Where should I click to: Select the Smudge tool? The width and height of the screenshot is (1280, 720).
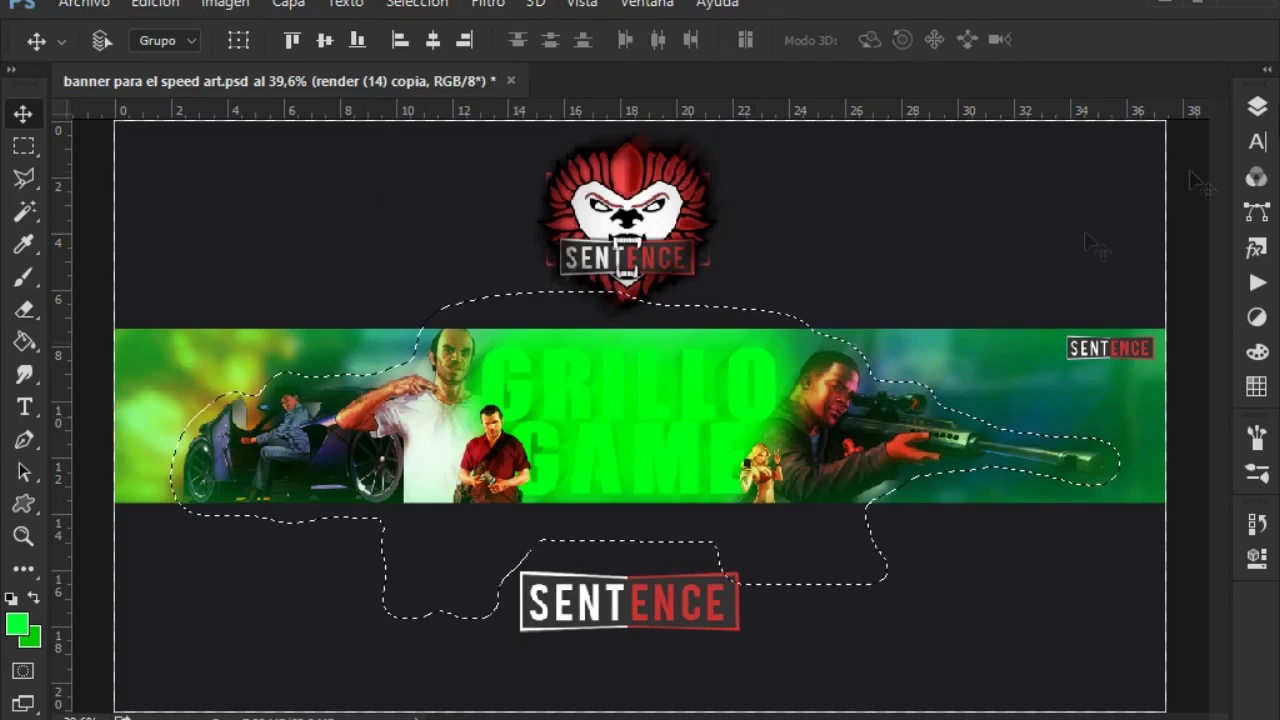pyautogui.click(x=23, y=374)
